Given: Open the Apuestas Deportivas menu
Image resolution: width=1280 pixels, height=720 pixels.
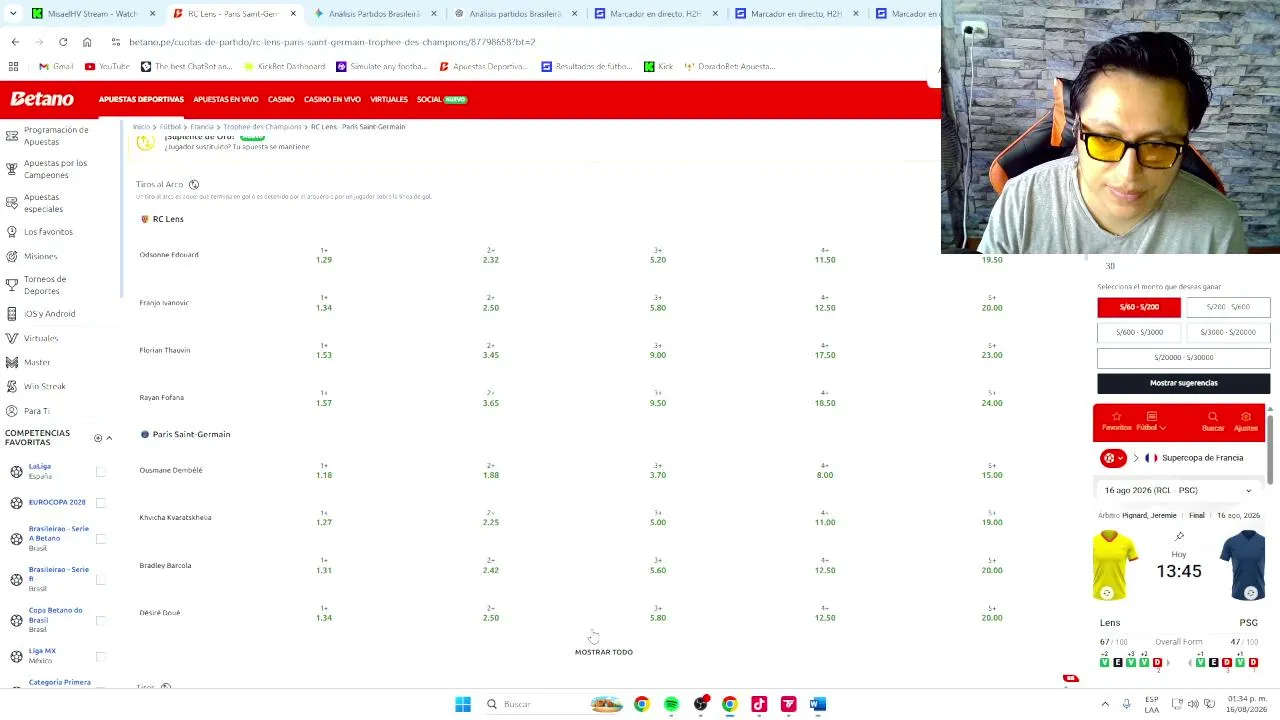Looking at the screenshot, I should [x=141, y=99].
